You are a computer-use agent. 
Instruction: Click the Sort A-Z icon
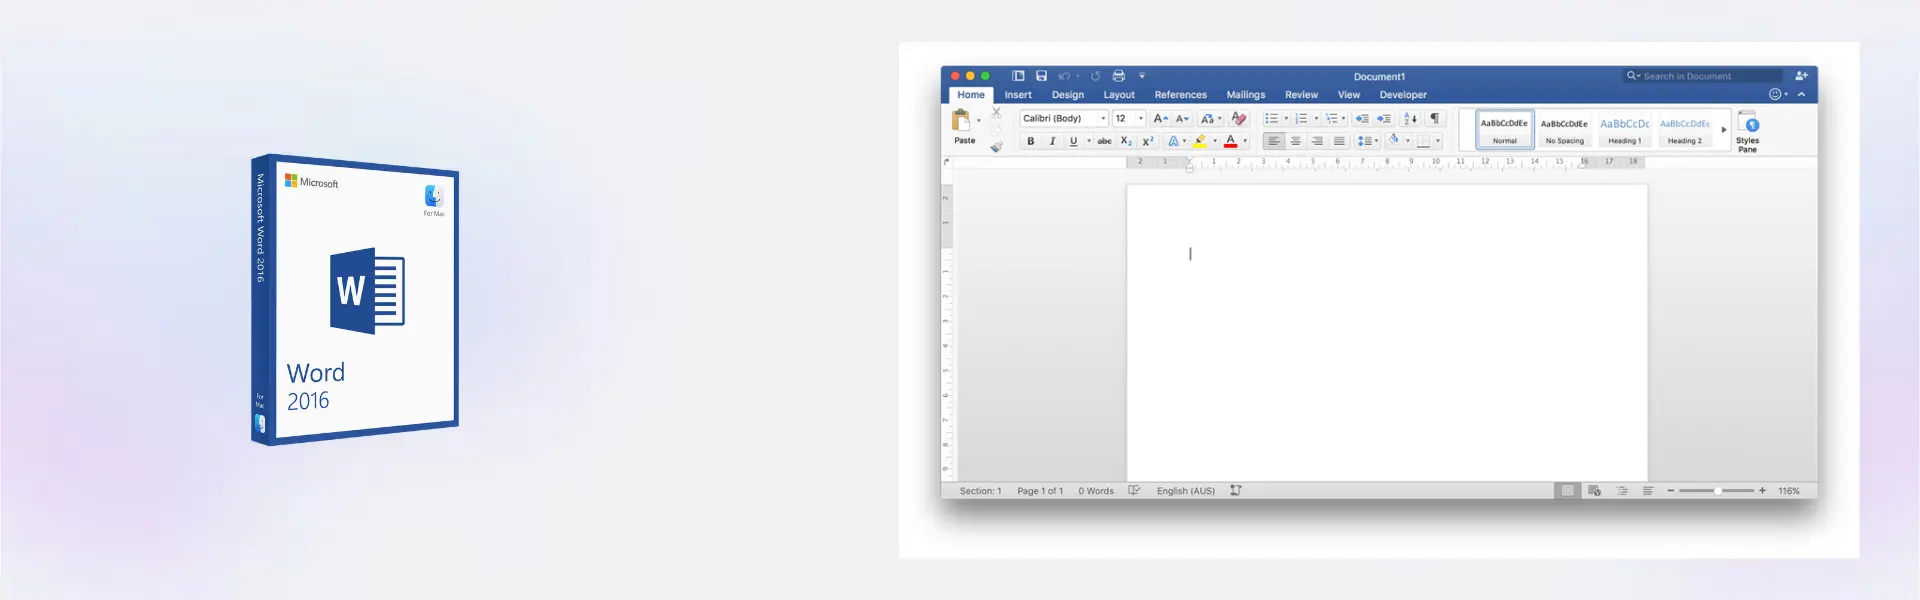1410,118
